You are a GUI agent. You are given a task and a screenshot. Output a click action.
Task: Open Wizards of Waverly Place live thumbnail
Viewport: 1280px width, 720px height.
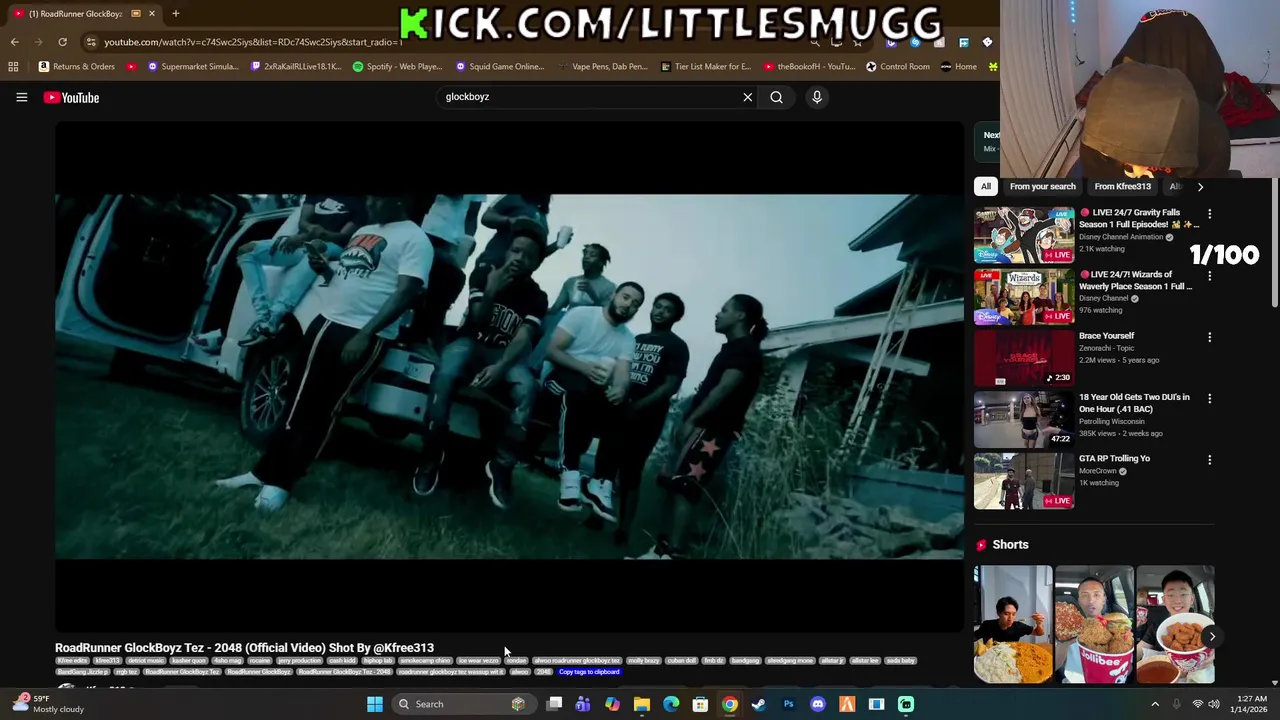coord(1024,297)
